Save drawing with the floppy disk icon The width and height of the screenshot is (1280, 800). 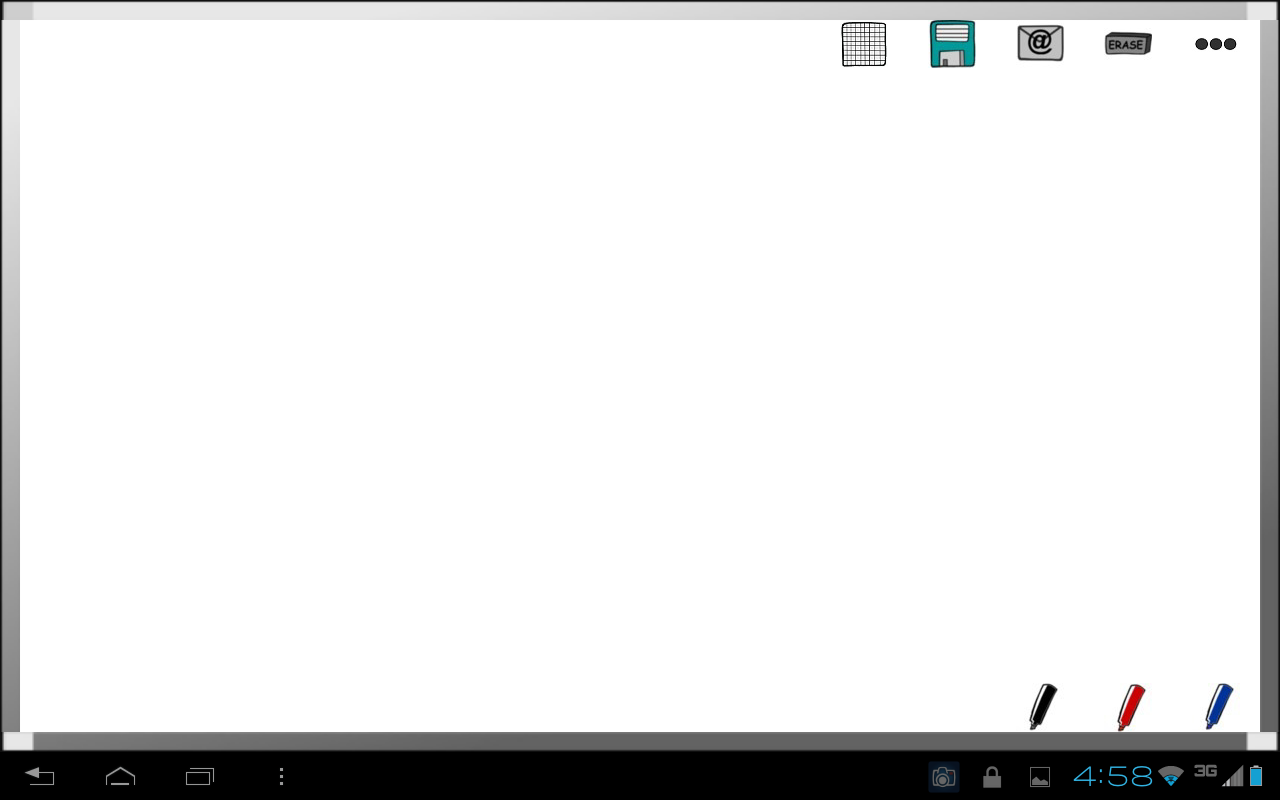pyautogui.click(x=952, y=44)
